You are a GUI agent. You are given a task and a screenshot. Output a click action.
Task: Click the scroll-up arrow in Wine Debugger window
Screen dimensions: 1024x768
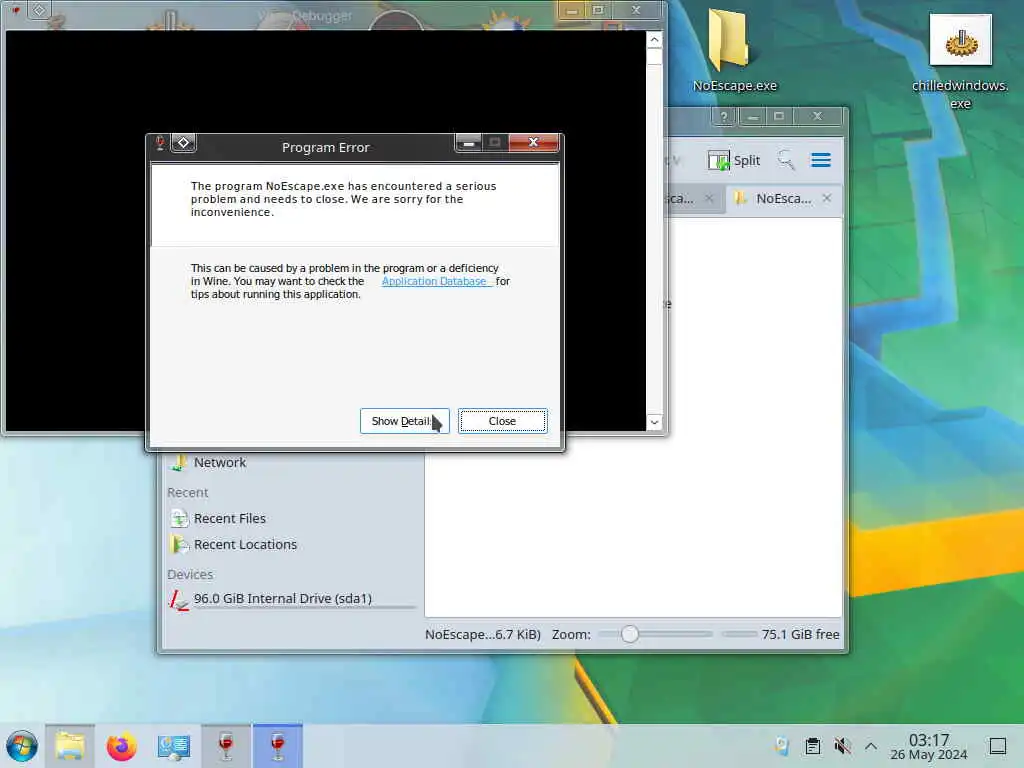[654, 40]
